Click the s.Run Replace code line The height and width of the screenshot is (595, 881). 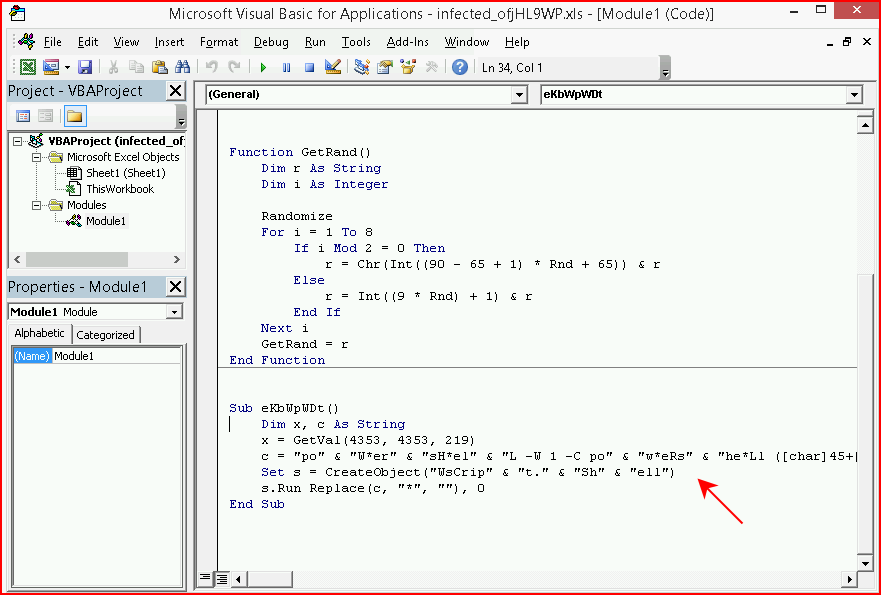[373, 488]
